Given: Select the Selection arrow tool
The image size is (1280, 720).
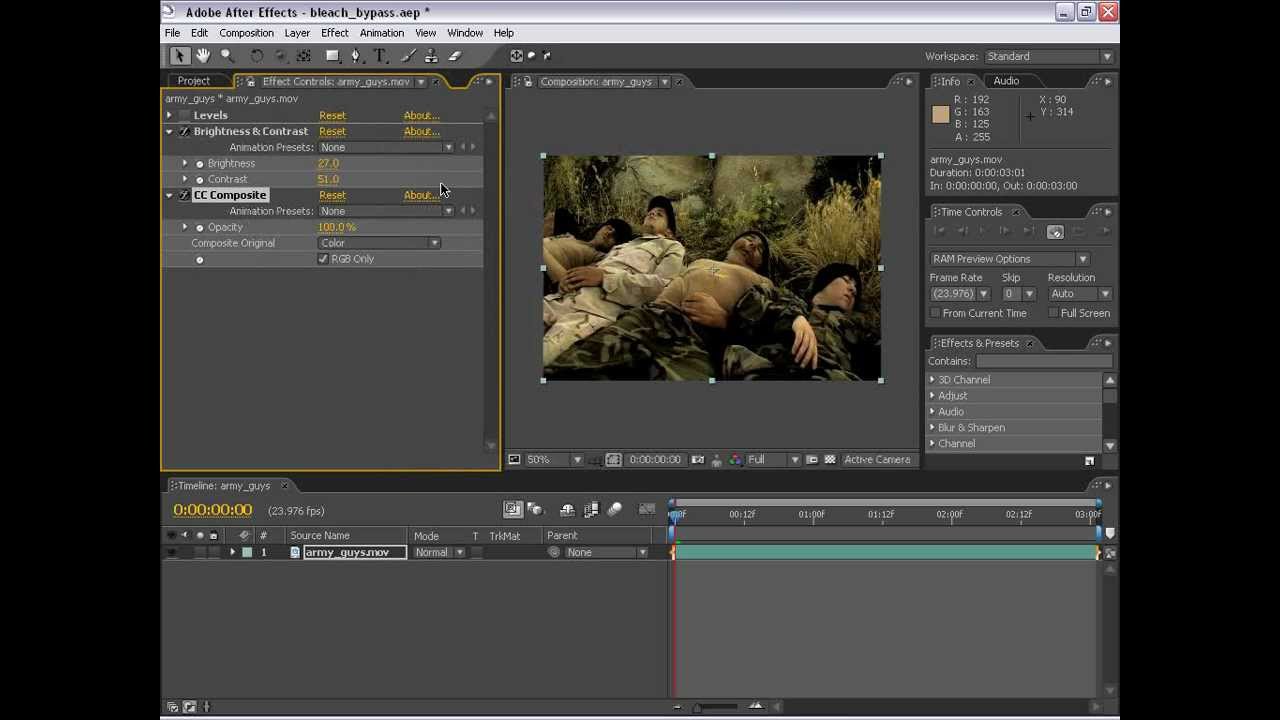Looking at the screenshot, I should pyautogui.click(x=179, y=56).
